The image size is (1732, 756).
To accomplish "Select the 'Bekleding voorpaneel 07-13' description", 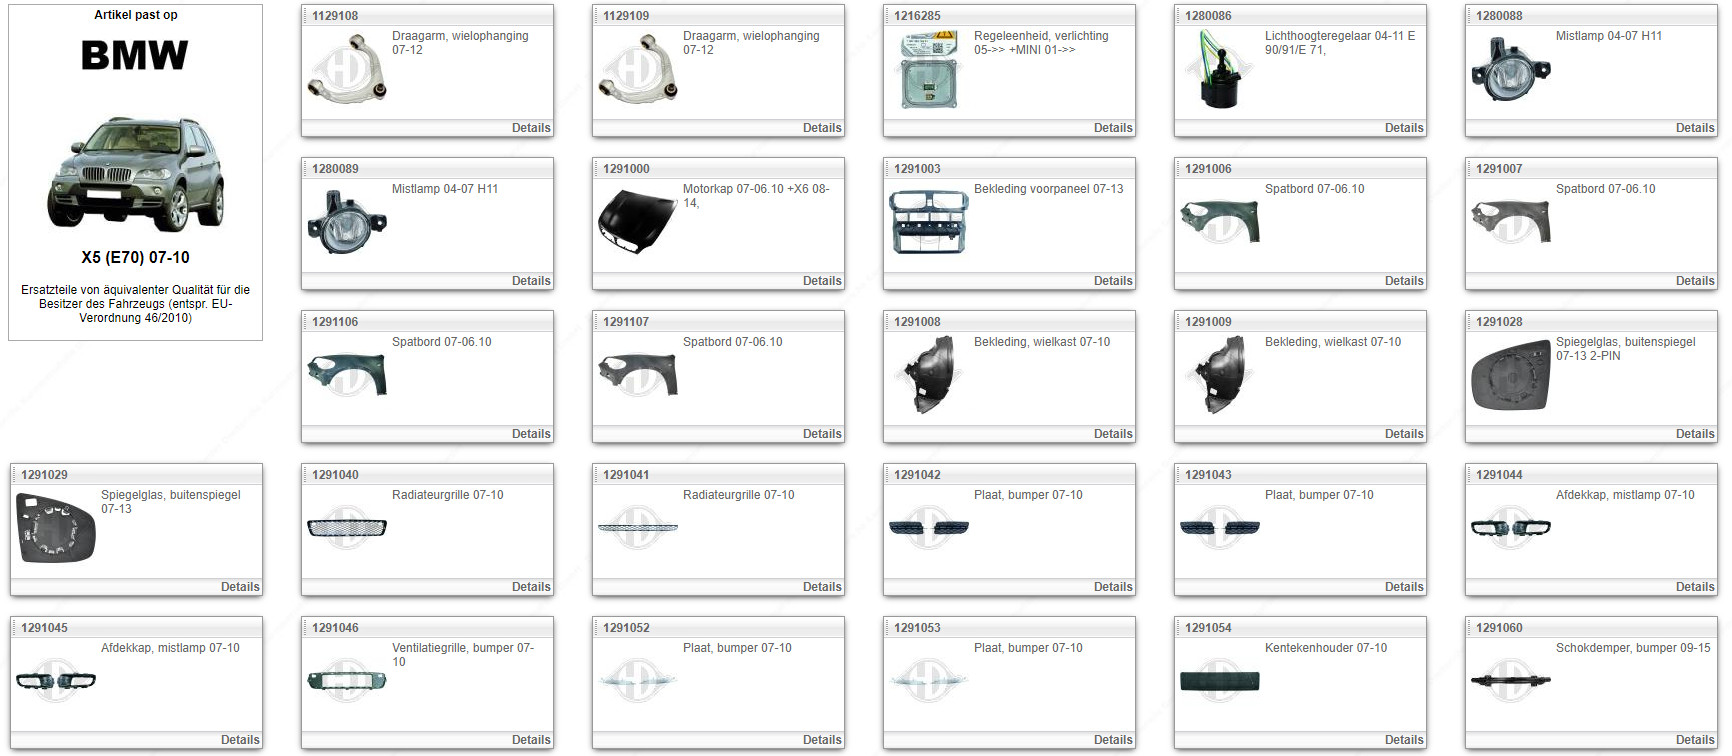I will 1048,189.
